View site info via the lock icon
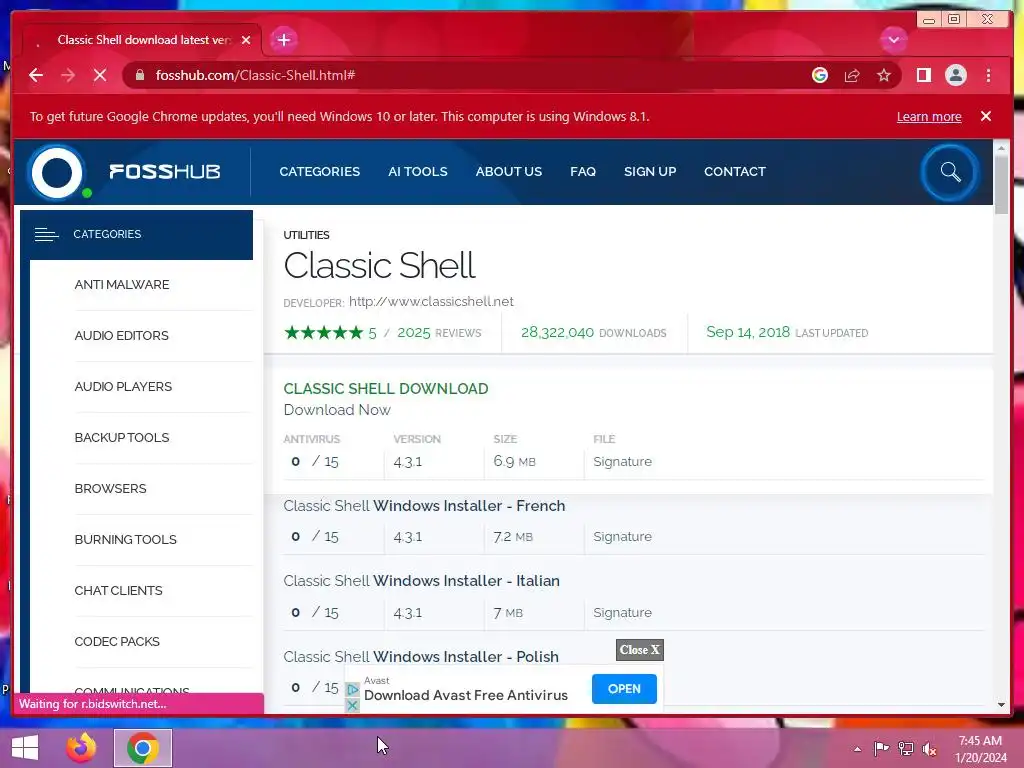The width and height of the screenshot is (1024, 768). 139,75
